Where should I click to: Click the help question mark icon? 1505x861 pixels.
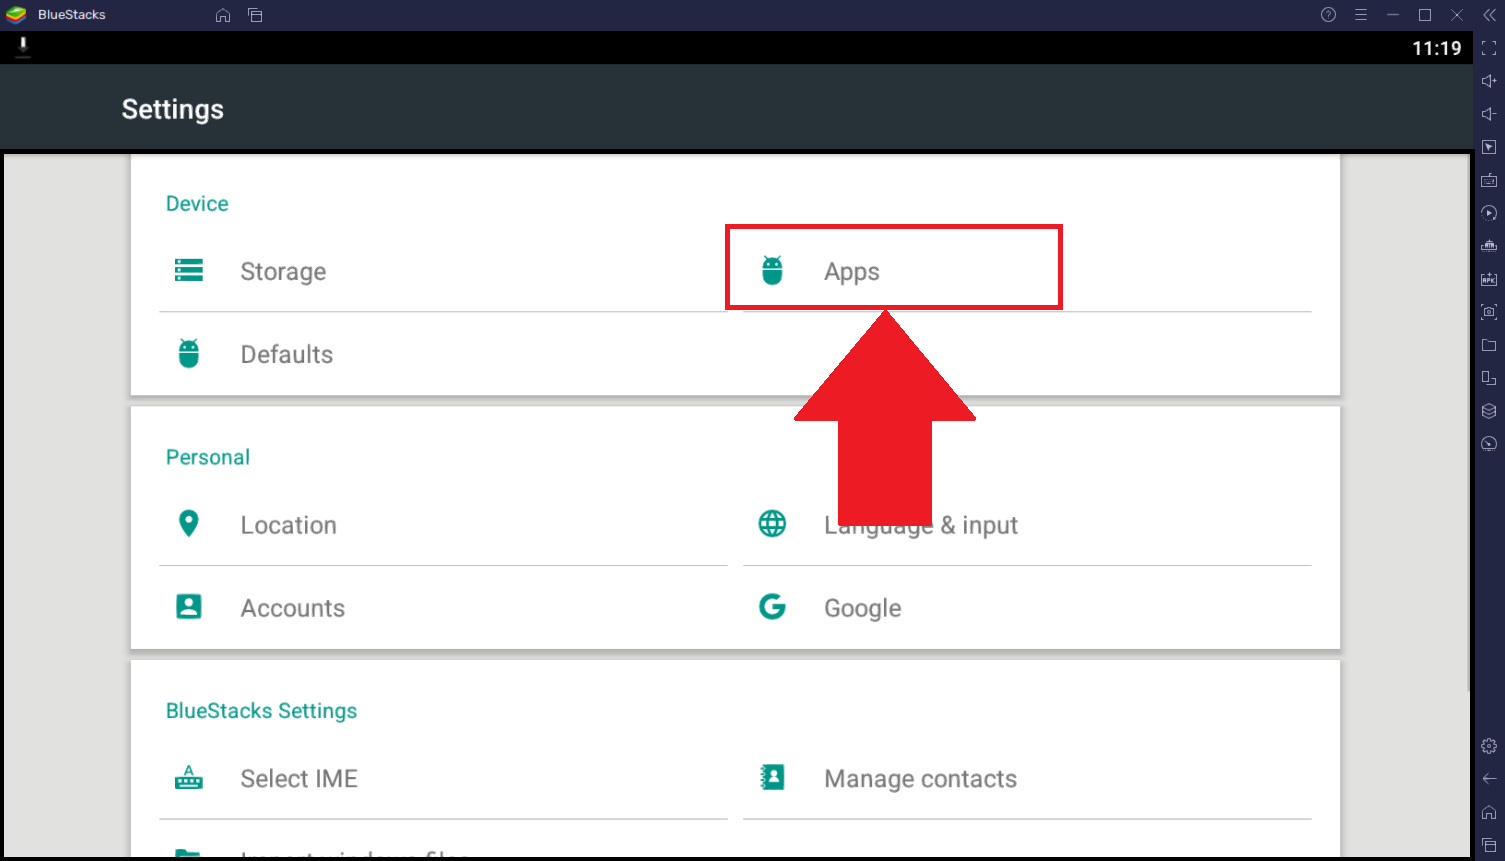point(1328,15)
